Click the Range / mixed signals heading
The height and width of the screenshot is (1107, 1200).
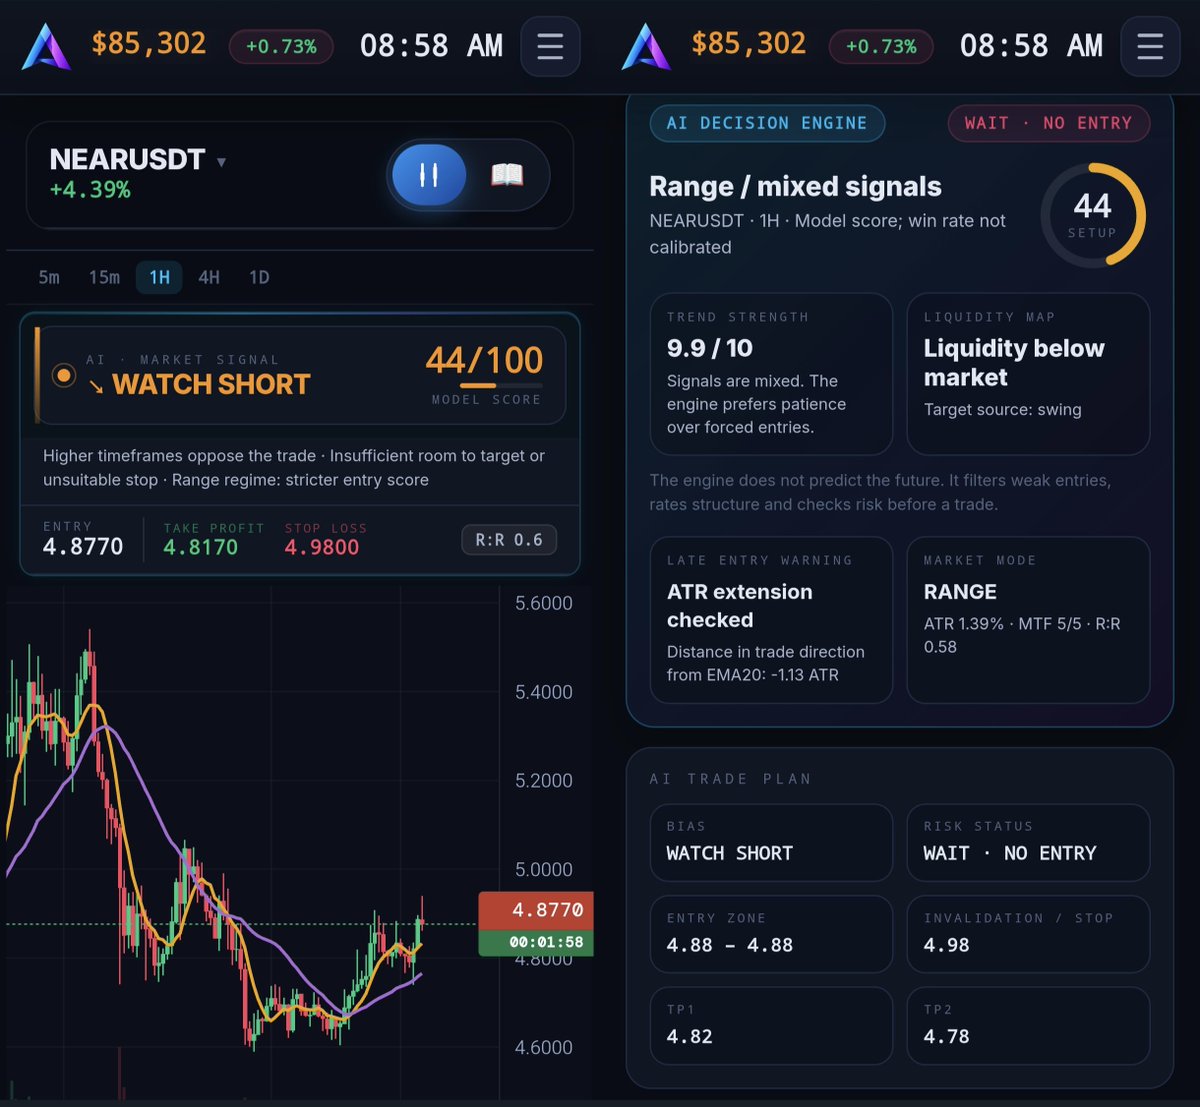(795, 187)
